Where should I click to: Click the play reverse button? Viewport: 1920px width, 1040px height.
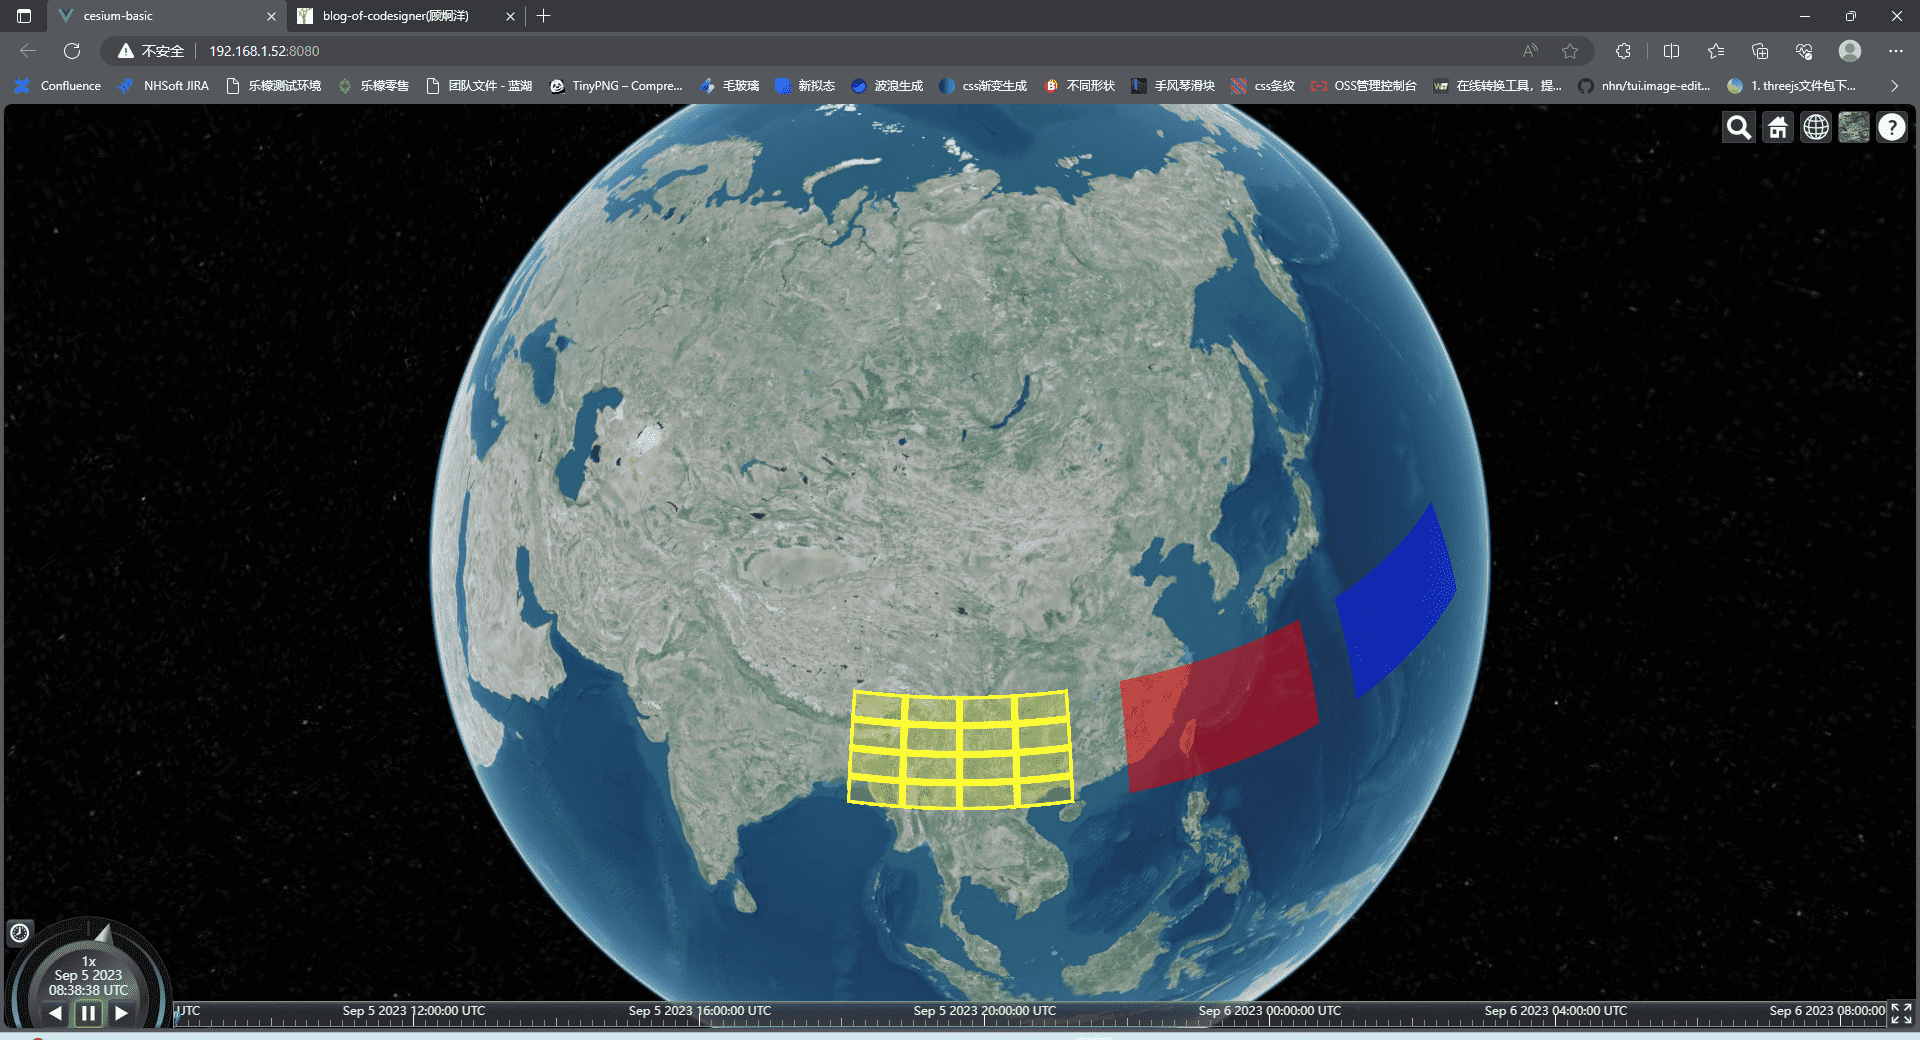pyautogui.click(x=55, y=1013)
